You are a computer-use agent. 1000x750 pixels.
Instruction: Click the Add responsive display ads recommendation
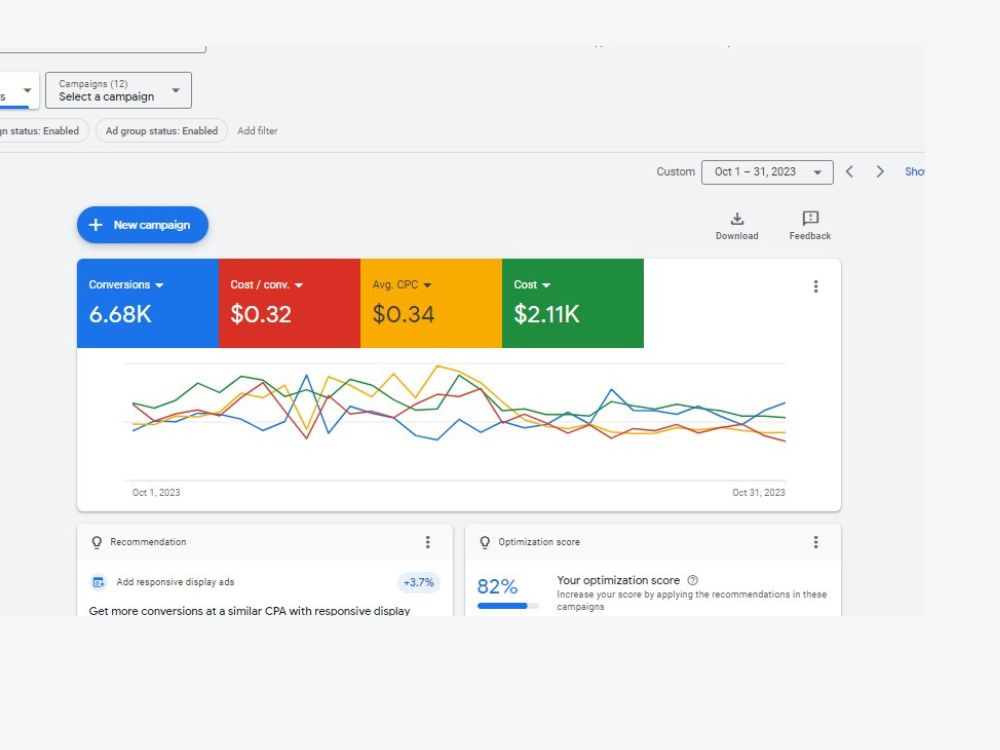175,582
